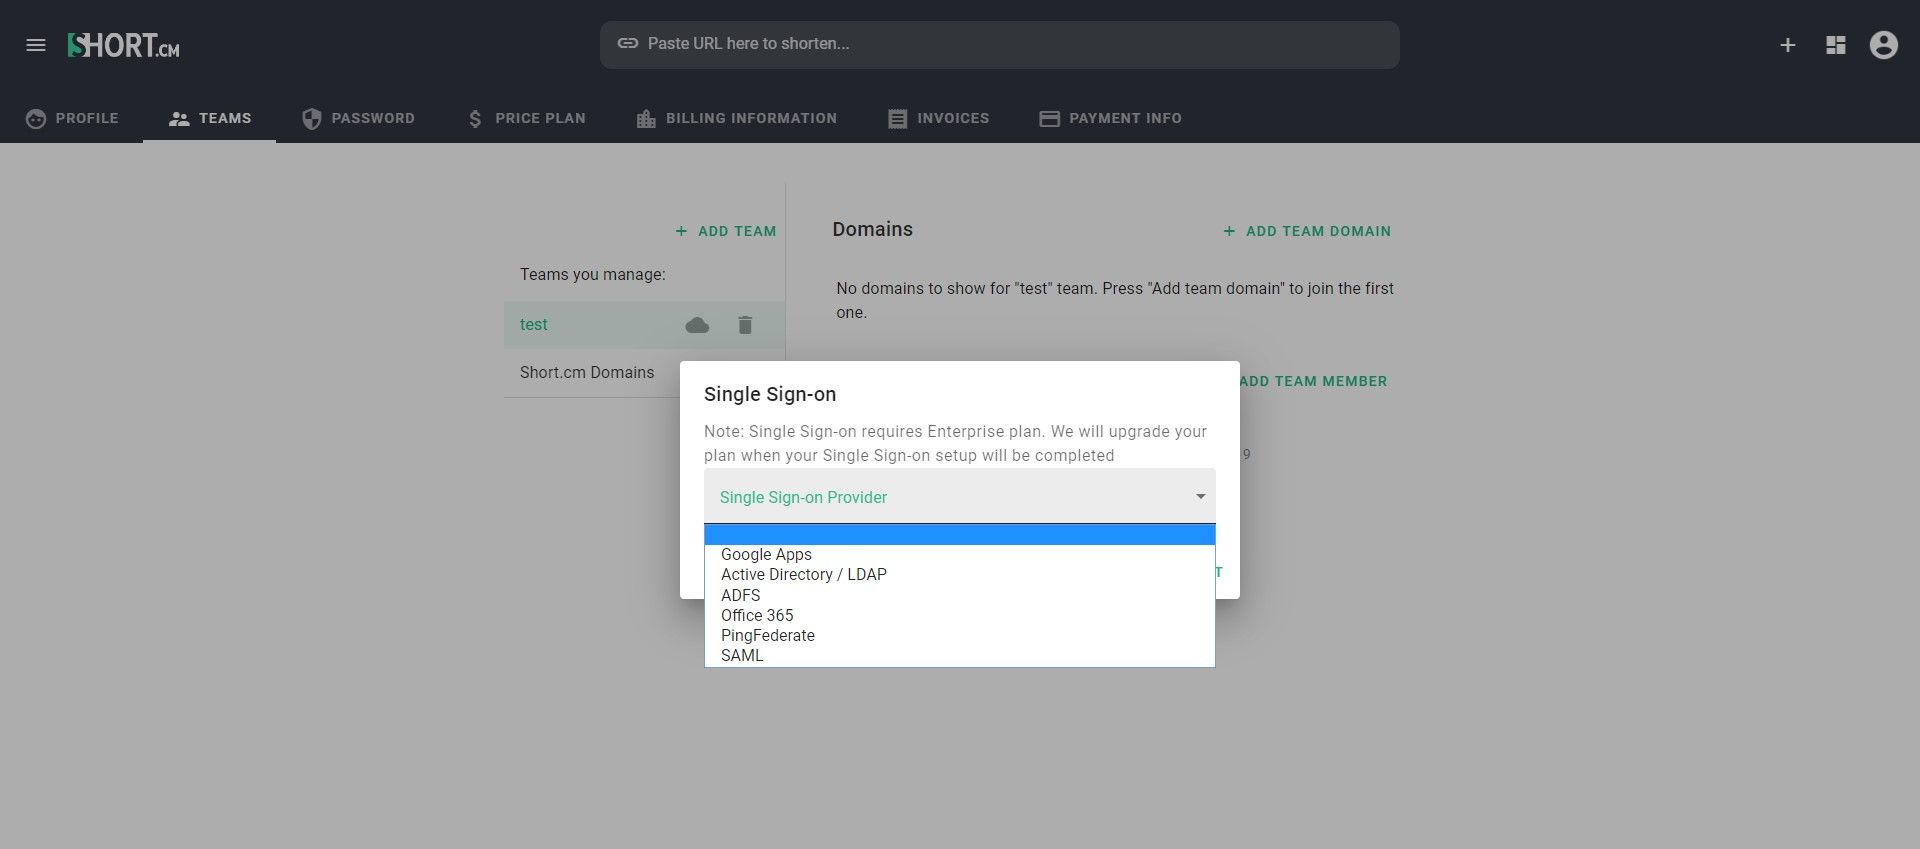Choose PingFederate provider option

(x=960, y=635)
